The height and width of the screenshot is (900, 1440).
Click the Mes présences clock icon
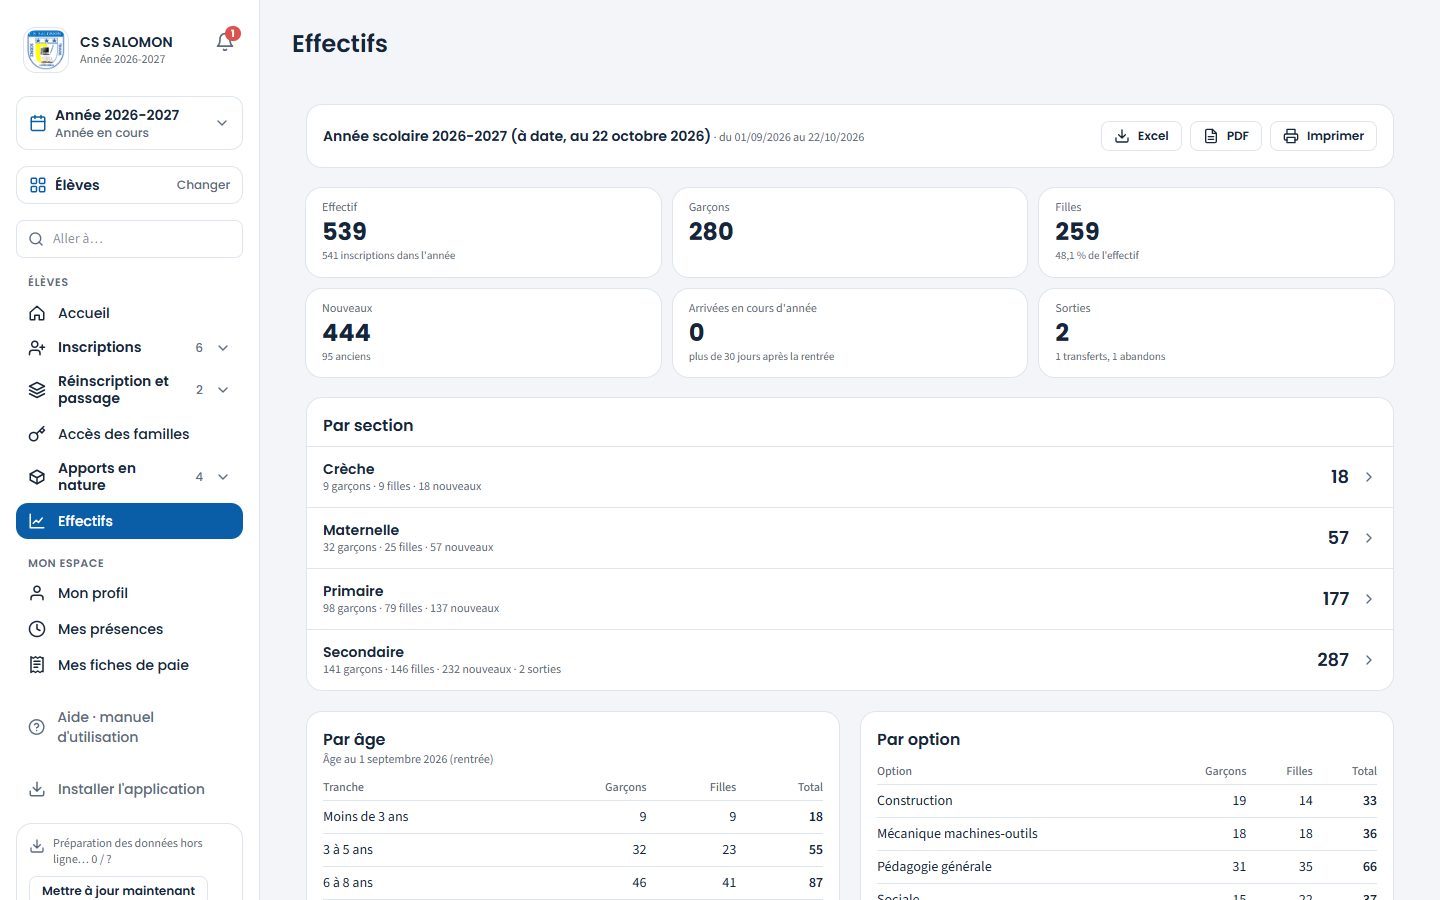click(x=37, y=629)
